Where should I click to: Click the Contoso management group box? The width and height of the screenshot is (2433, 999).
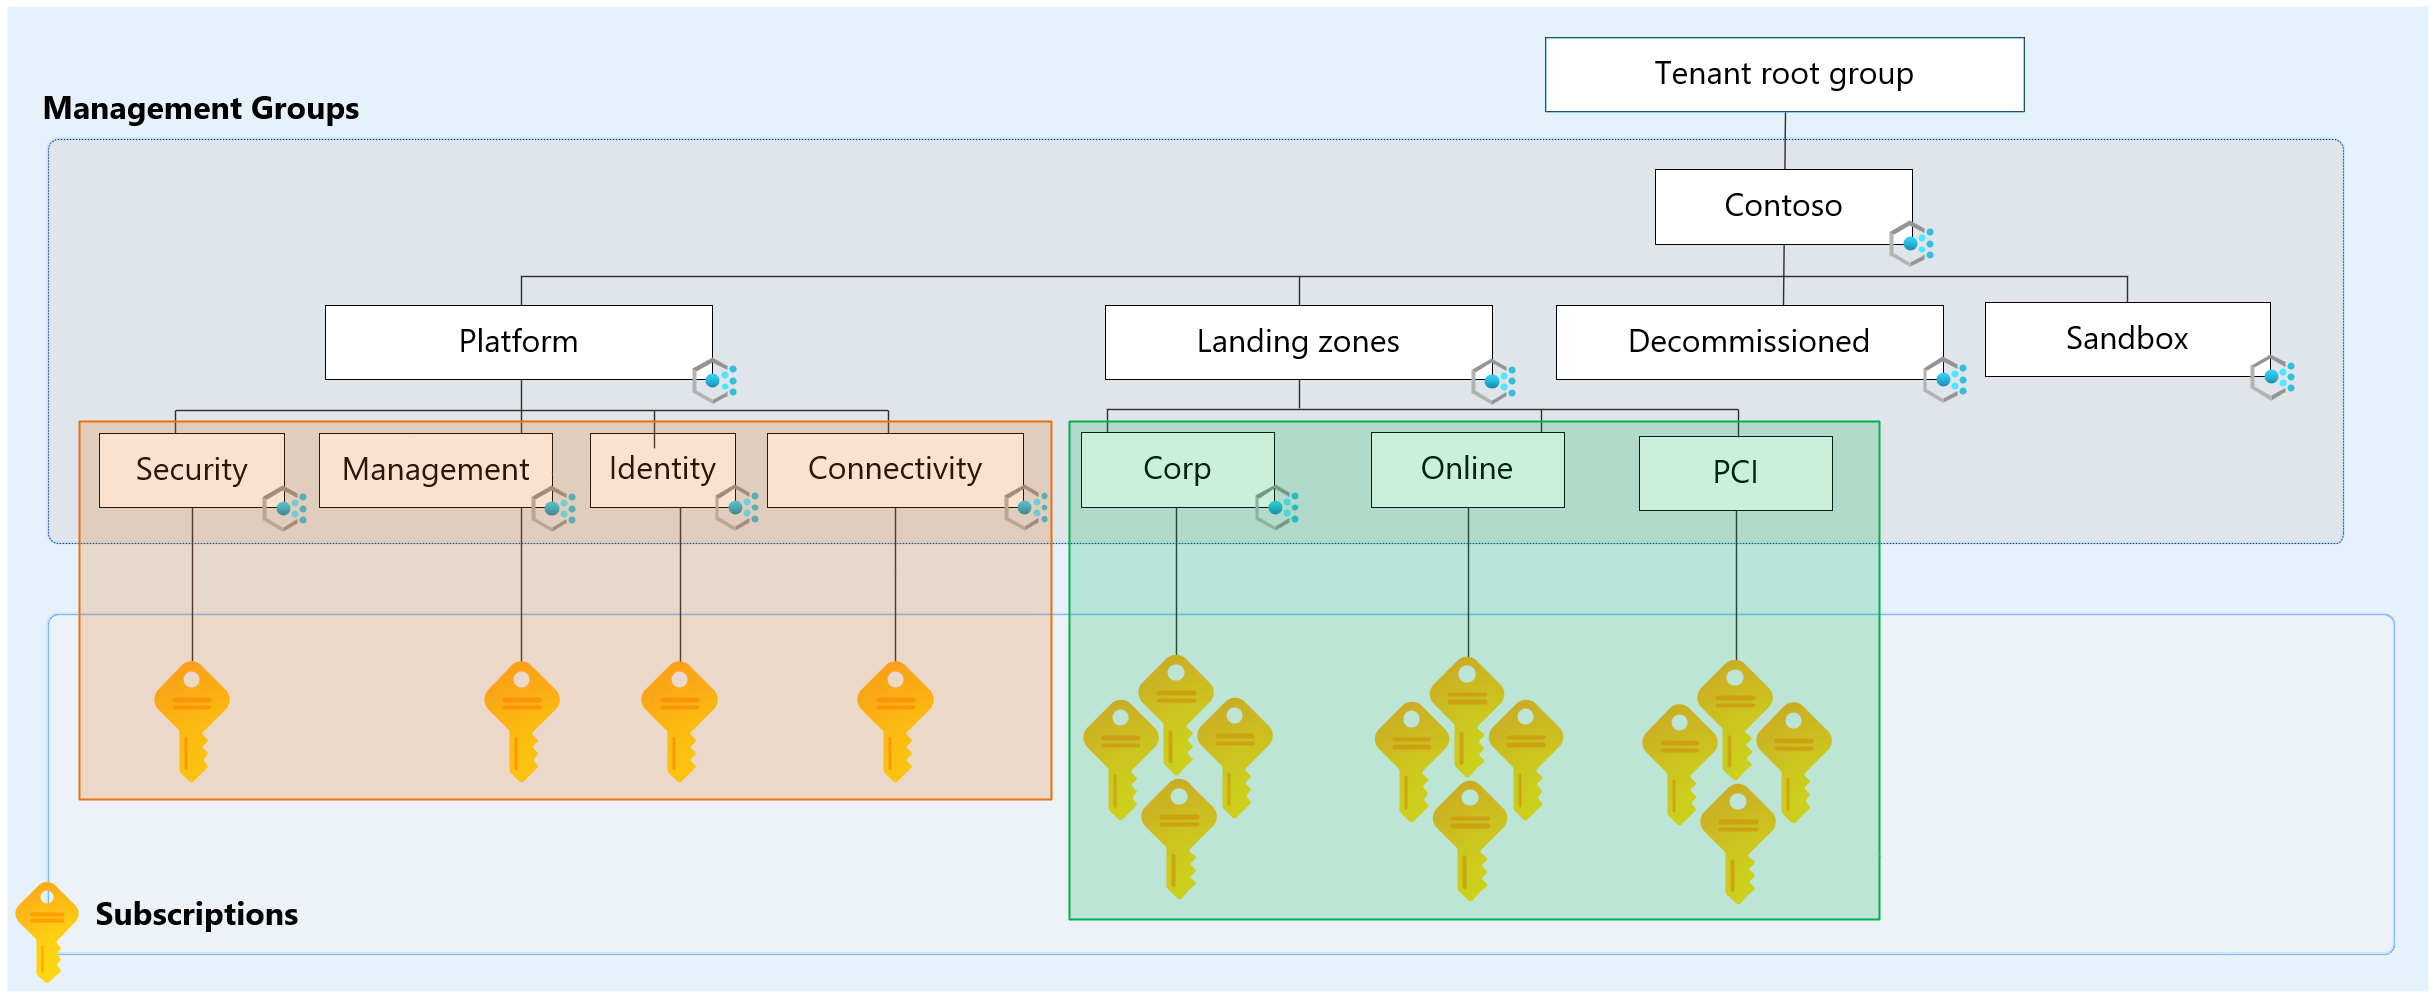(x=1782, y=206)
